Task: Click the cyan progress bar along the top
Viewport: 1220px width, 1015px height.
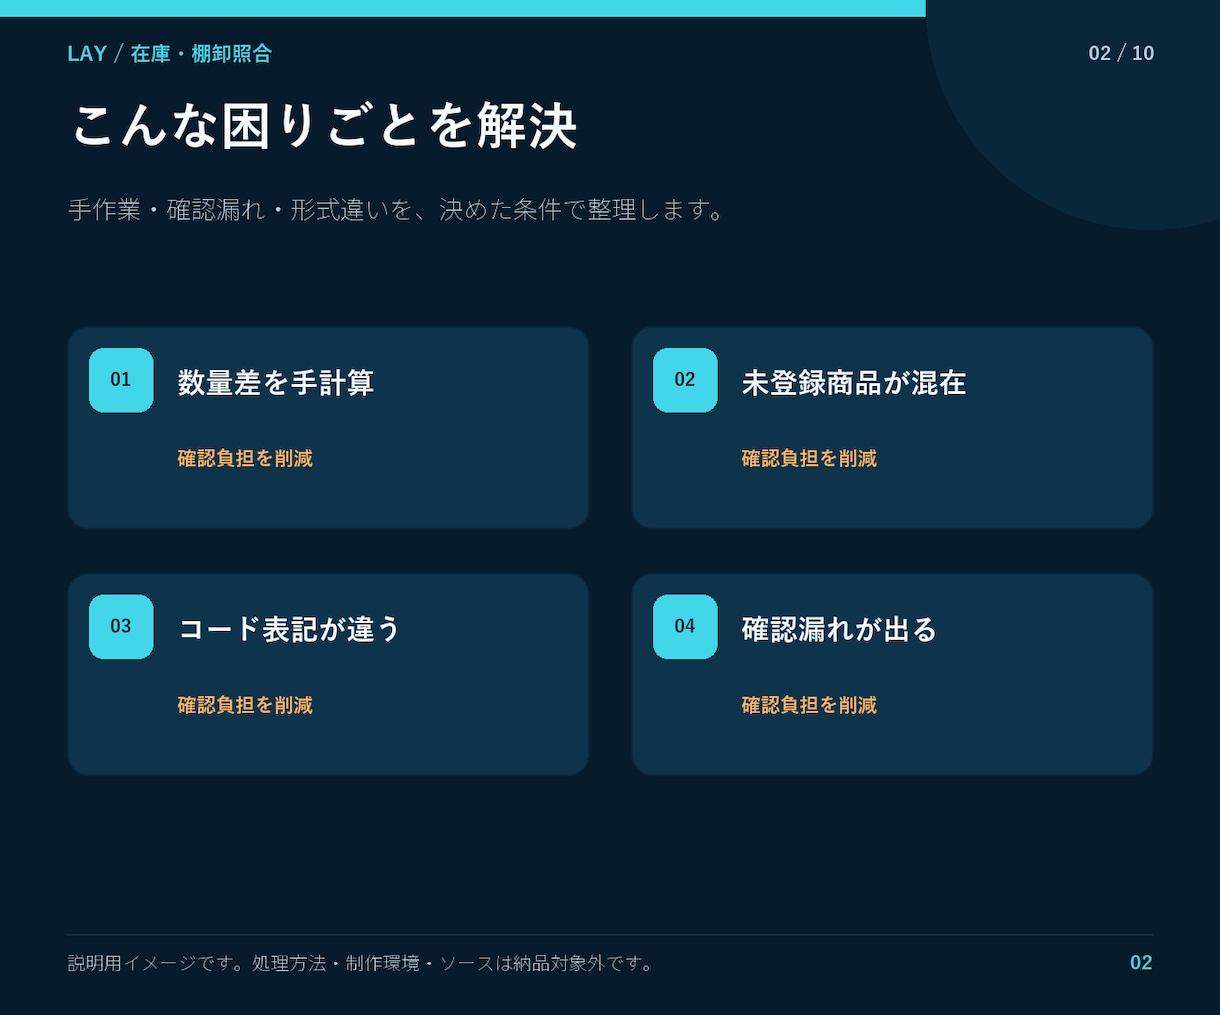Action: point(463,8)
